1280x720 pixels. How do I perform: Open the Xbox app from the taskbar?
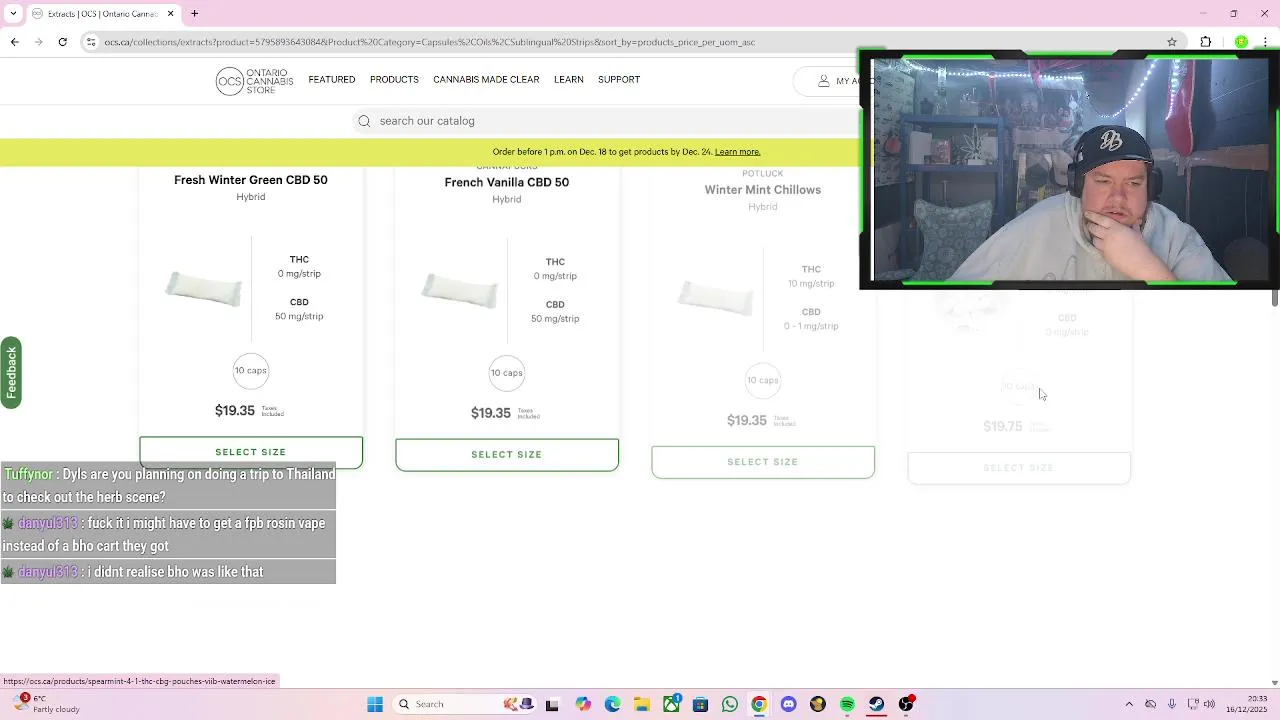671,704
